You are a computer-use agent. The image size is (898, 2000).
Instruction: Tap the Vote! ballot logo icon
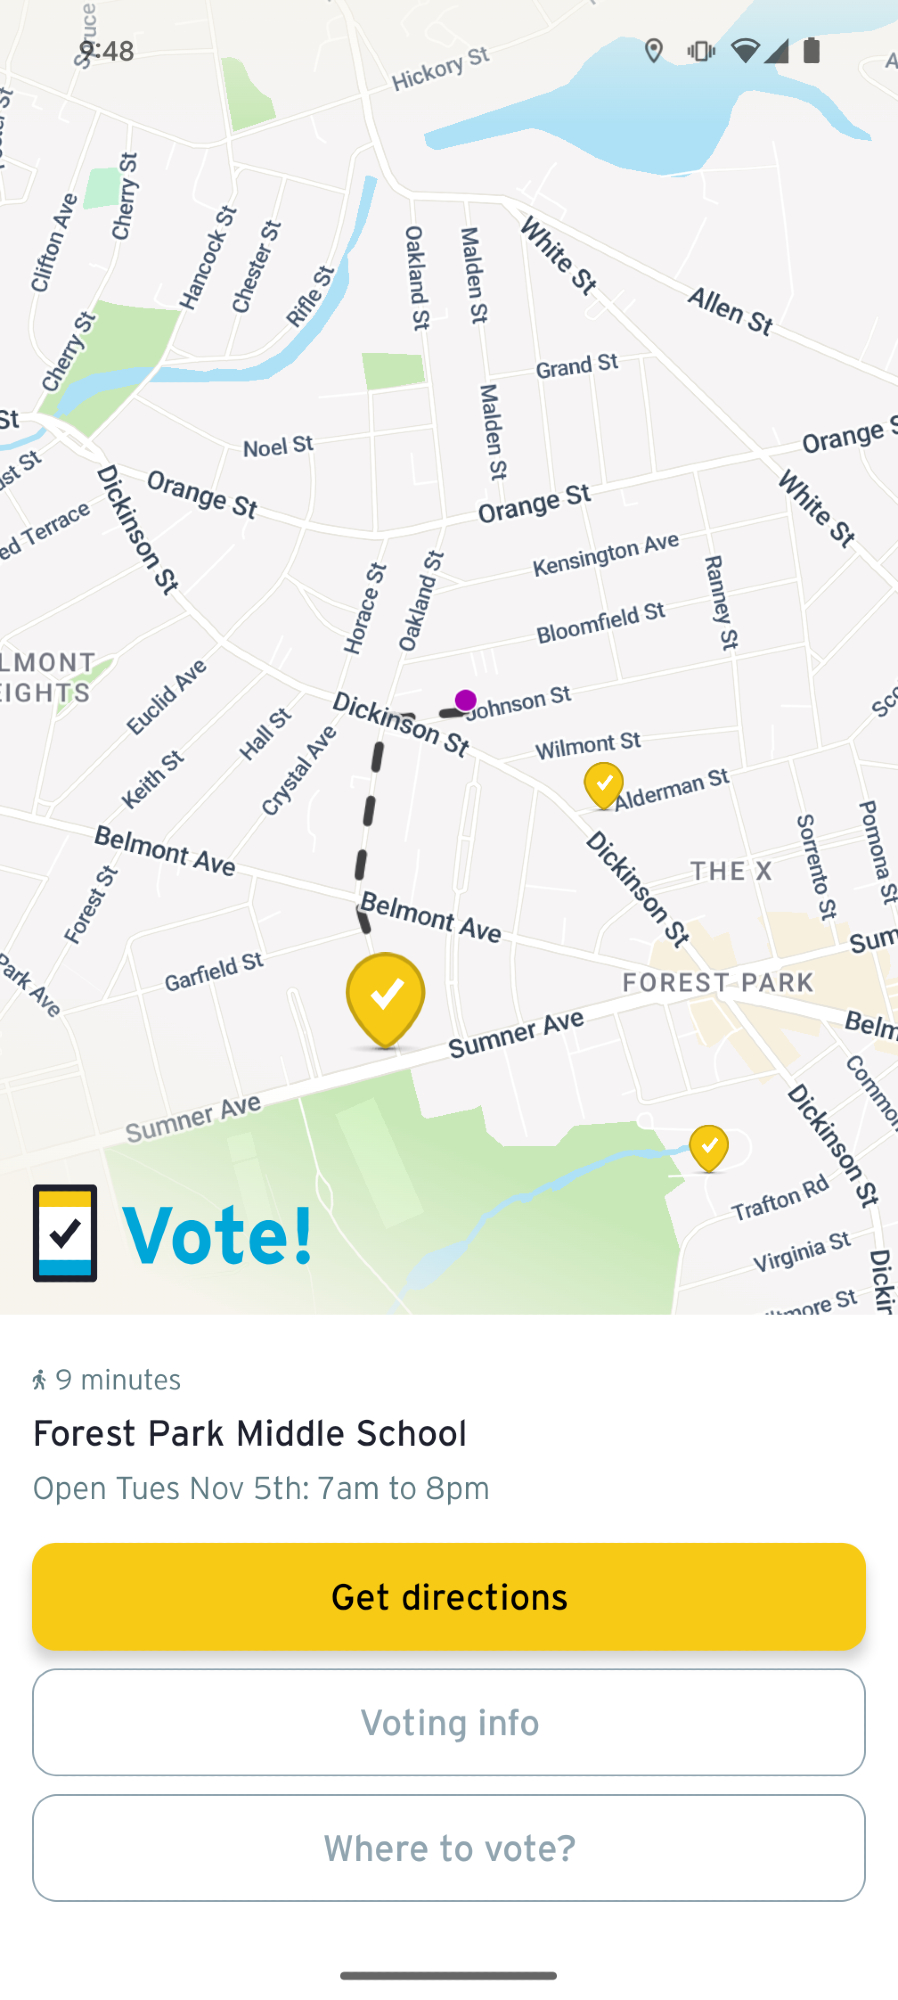(65, 1233)
